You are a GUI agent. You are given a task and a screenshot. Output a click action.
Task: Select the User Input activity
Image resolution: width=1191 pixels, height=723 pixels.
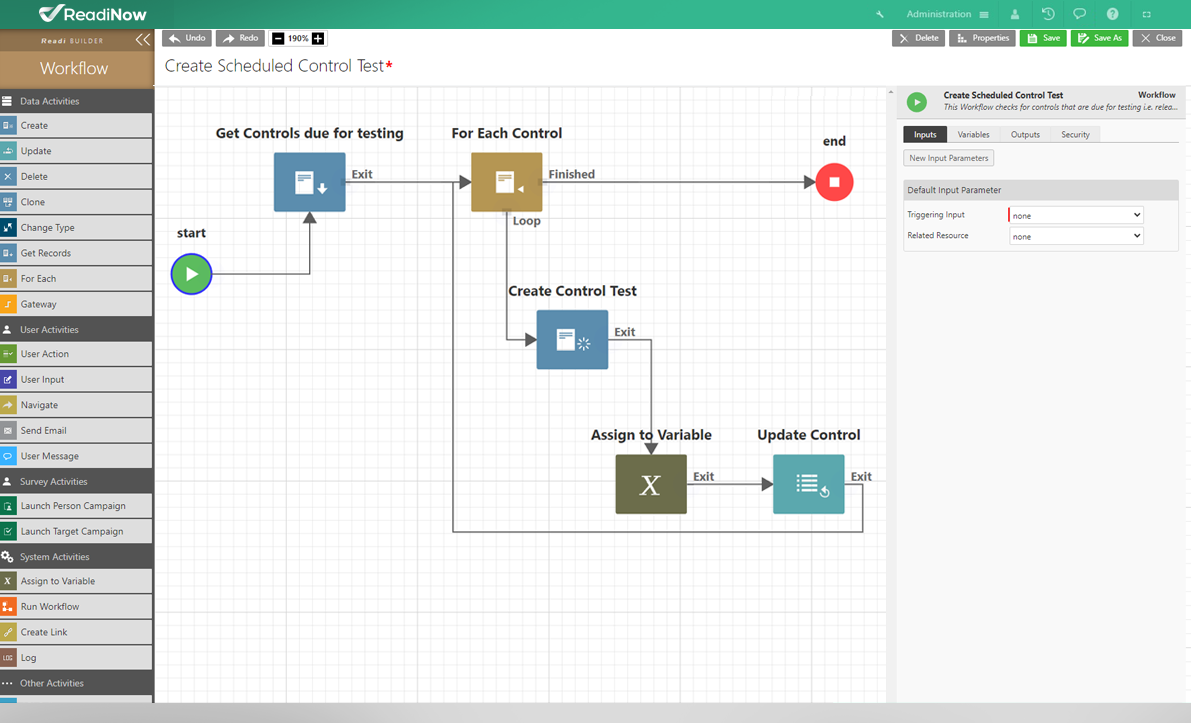click(x=76, y=380)
